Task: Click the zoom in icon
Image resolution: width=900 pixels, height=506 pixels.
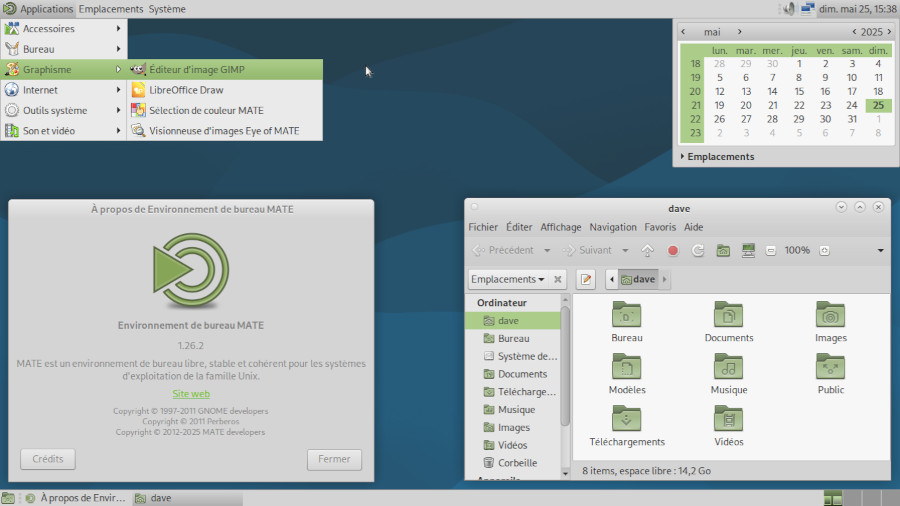Action: click(824, 251)
